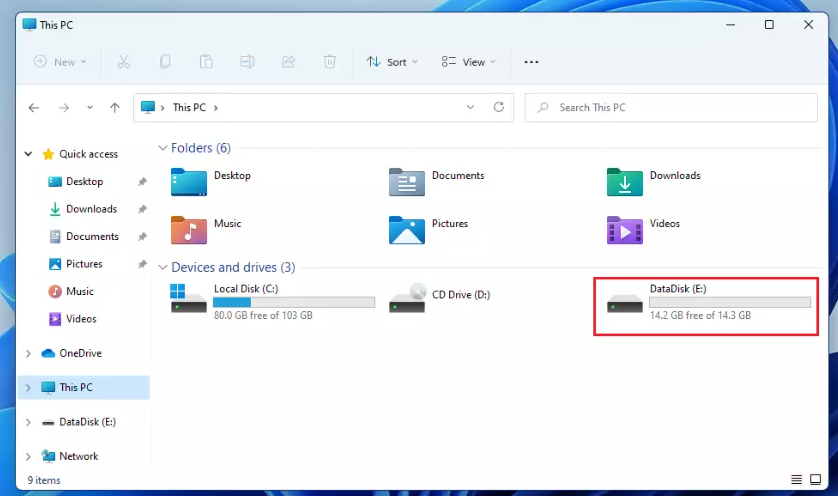Click pin icon next to sidebar Documents

142,236
